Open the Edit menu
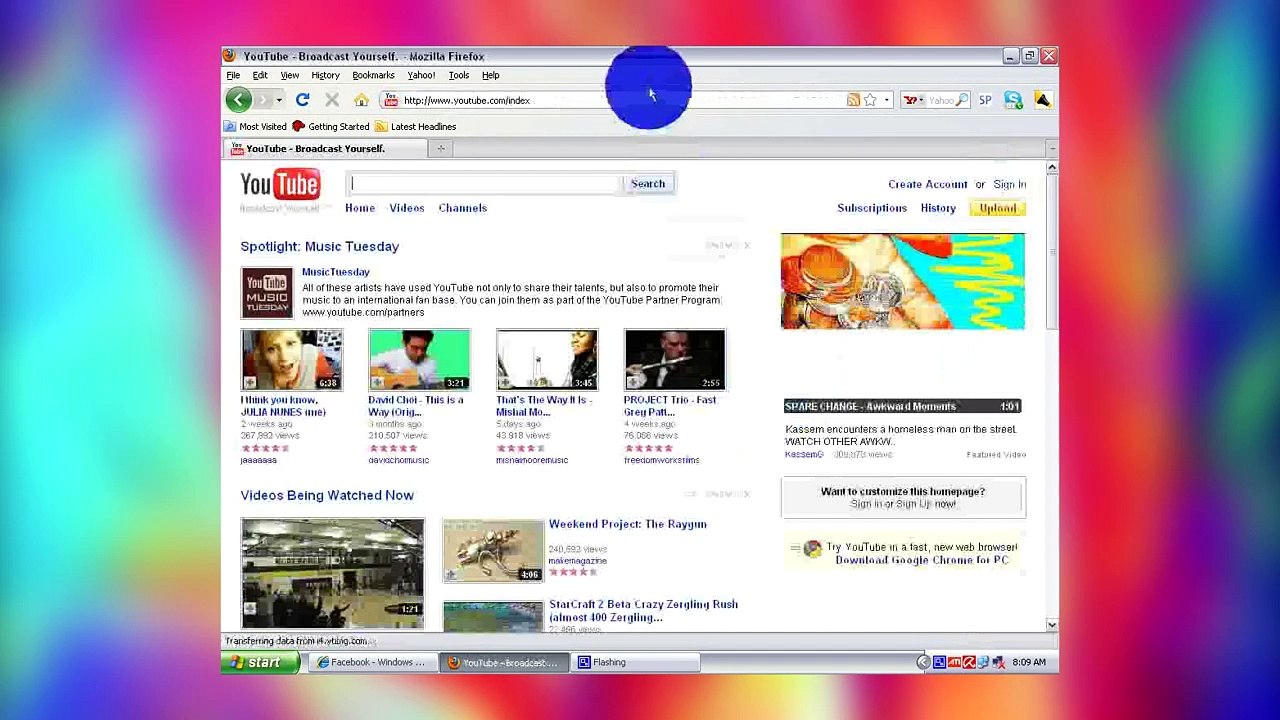This screenshot has height=720, width=1280. (x=260, y=75)
